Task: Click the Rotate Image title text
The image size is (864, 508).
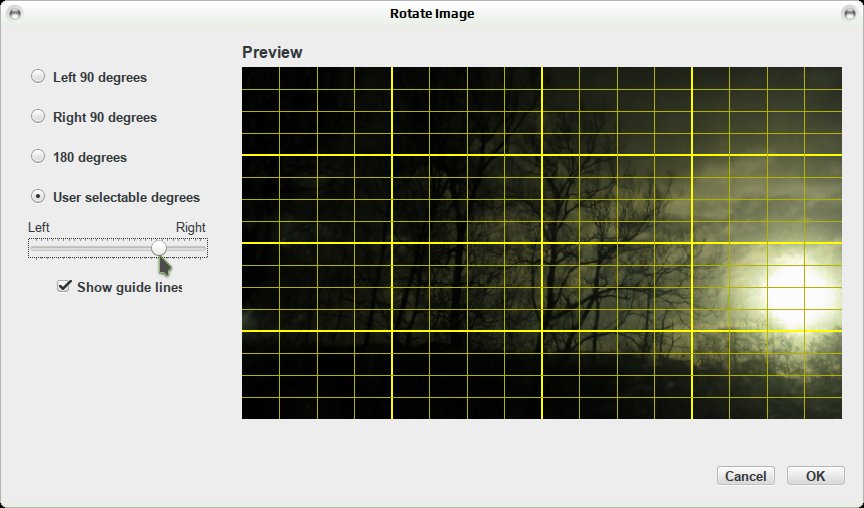Action: click(432, 14)
